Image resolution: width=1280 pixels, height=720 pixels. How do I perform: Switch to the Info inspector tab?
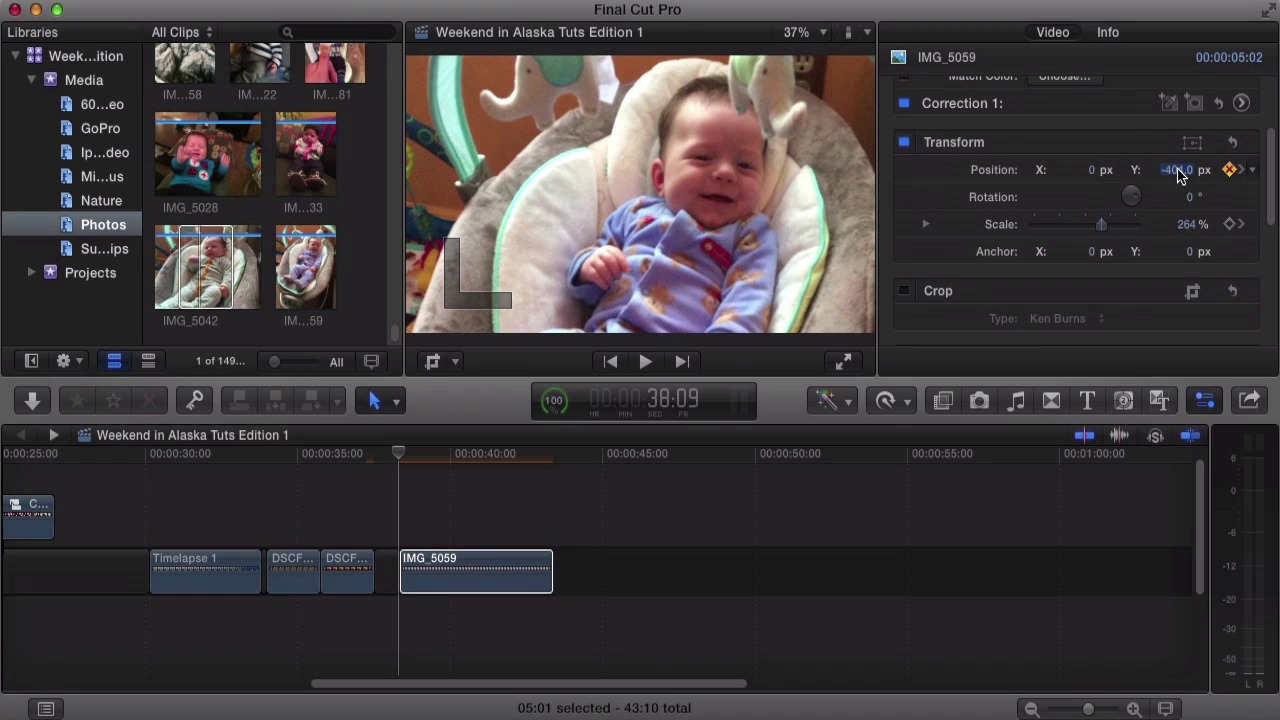[x=1107, y=32]
